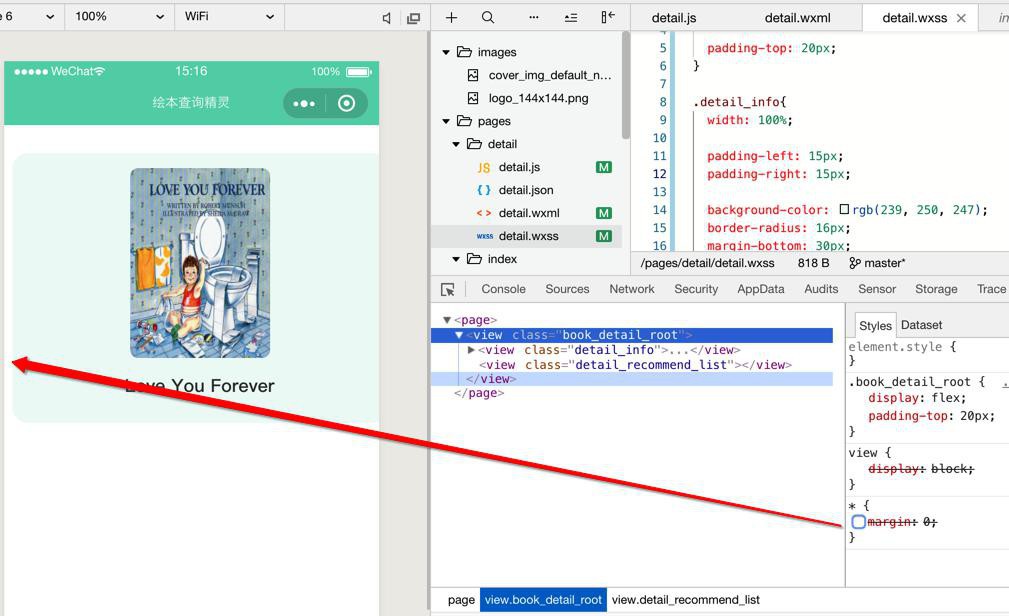
Task: Click the mini-program capsule circle close button
Action: click(x=346, y=103)
